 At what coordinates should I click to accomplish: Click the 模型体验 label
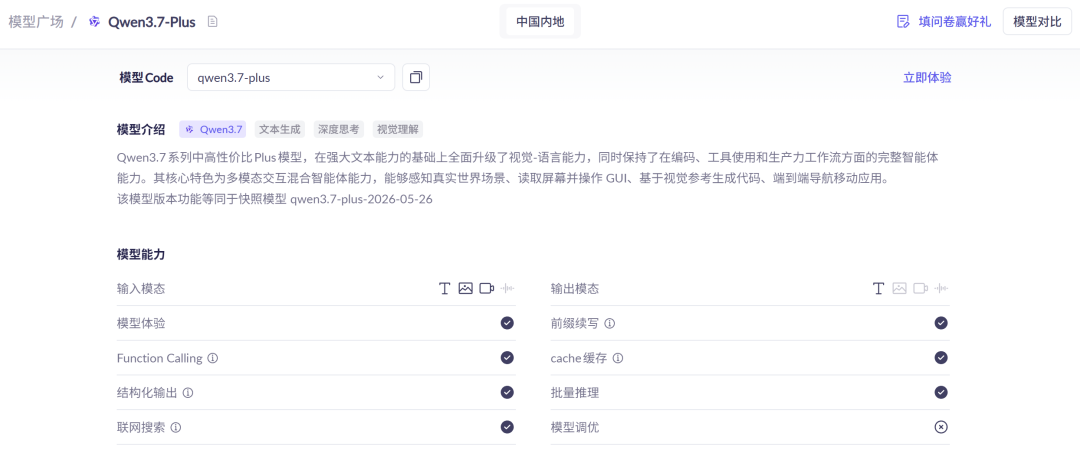click(141, 323)
